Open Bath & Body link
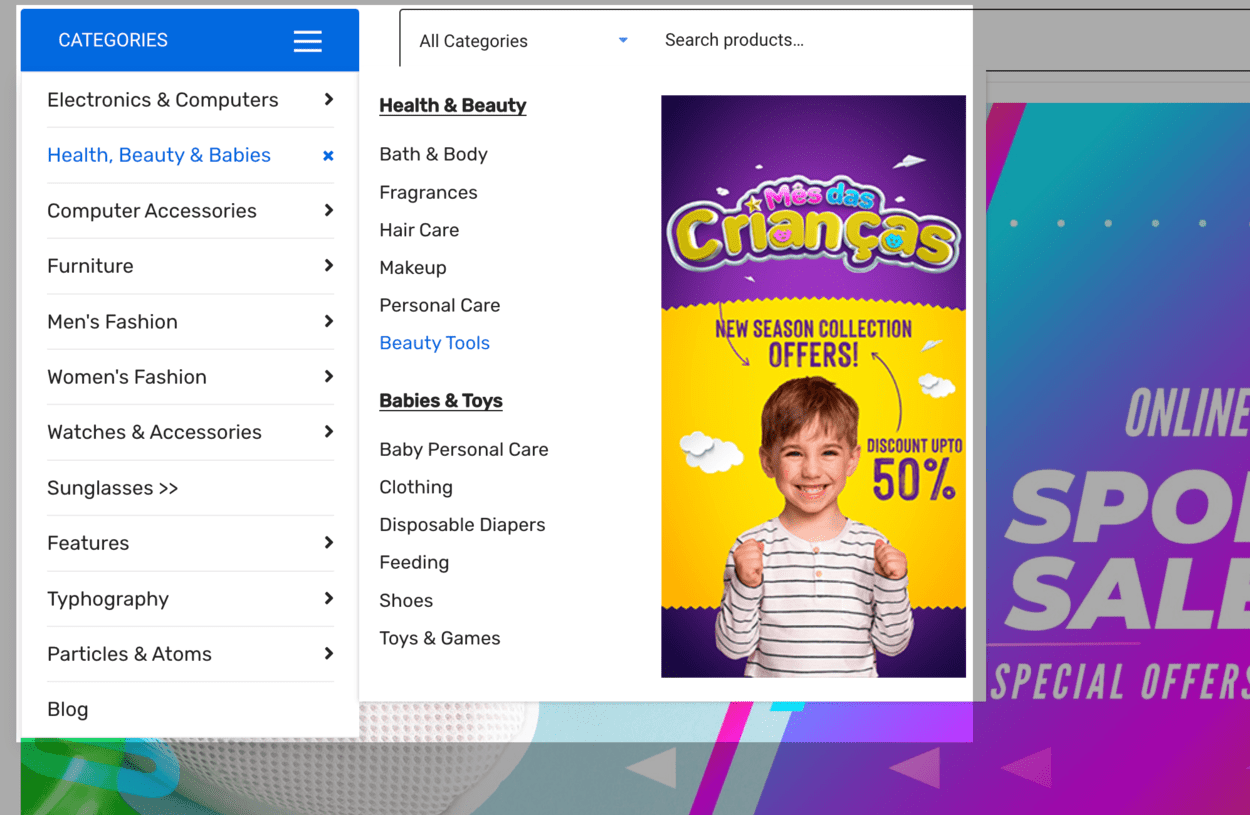 tap(433, 154)
